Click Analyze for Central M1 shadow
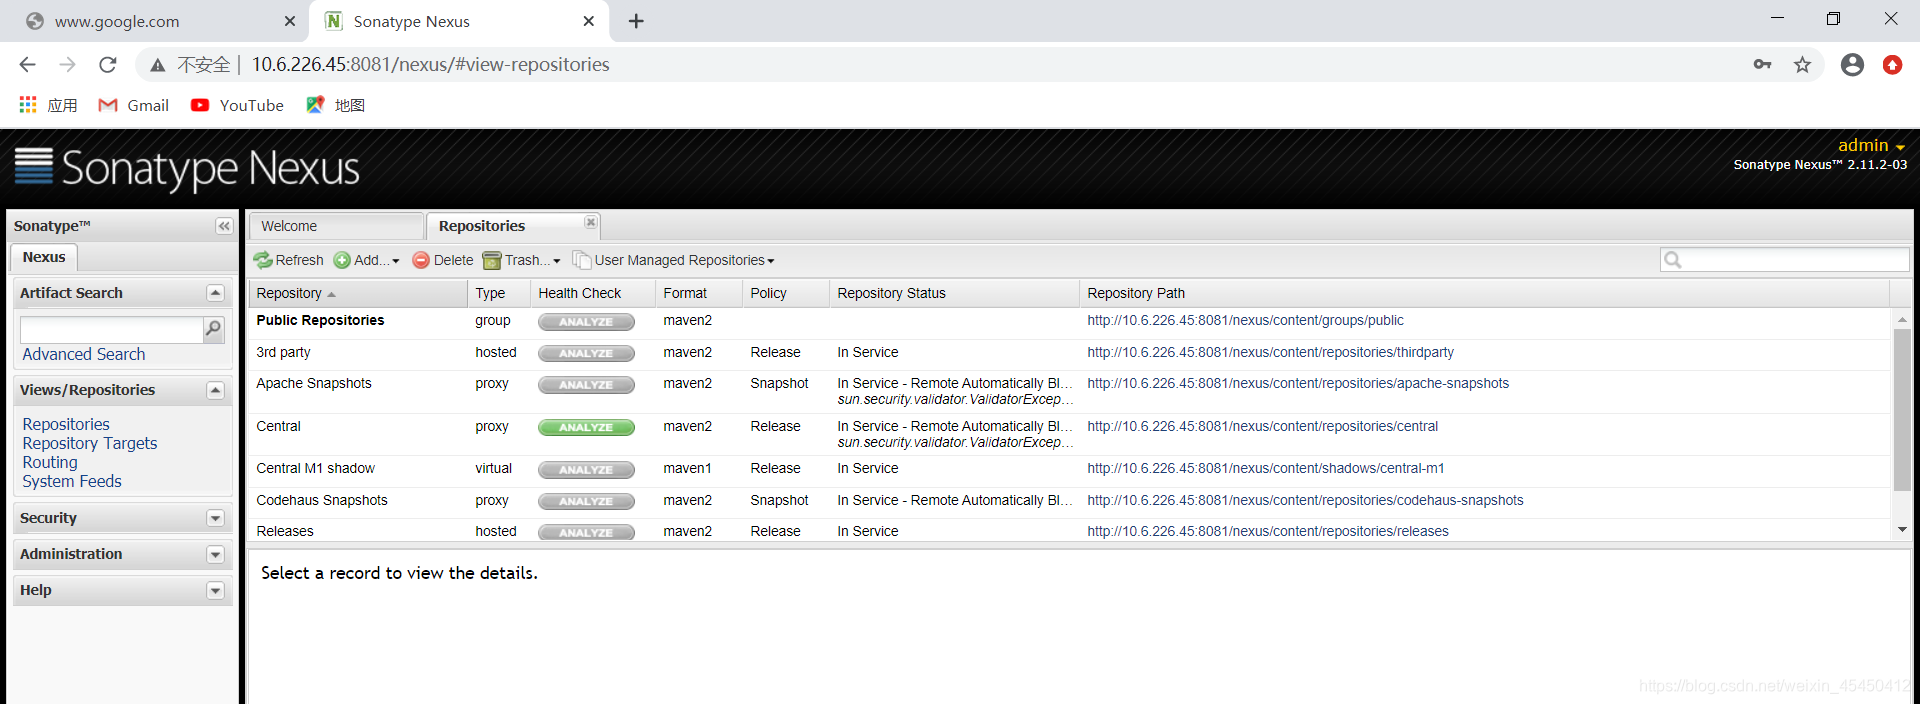This screenshot has height=704, width=1920. (586, 470)
